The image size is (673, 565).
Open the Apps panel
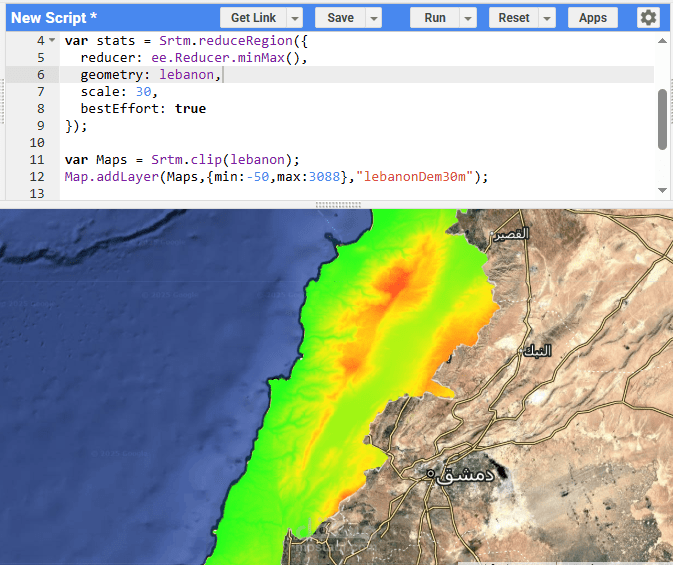pos(593,18)
